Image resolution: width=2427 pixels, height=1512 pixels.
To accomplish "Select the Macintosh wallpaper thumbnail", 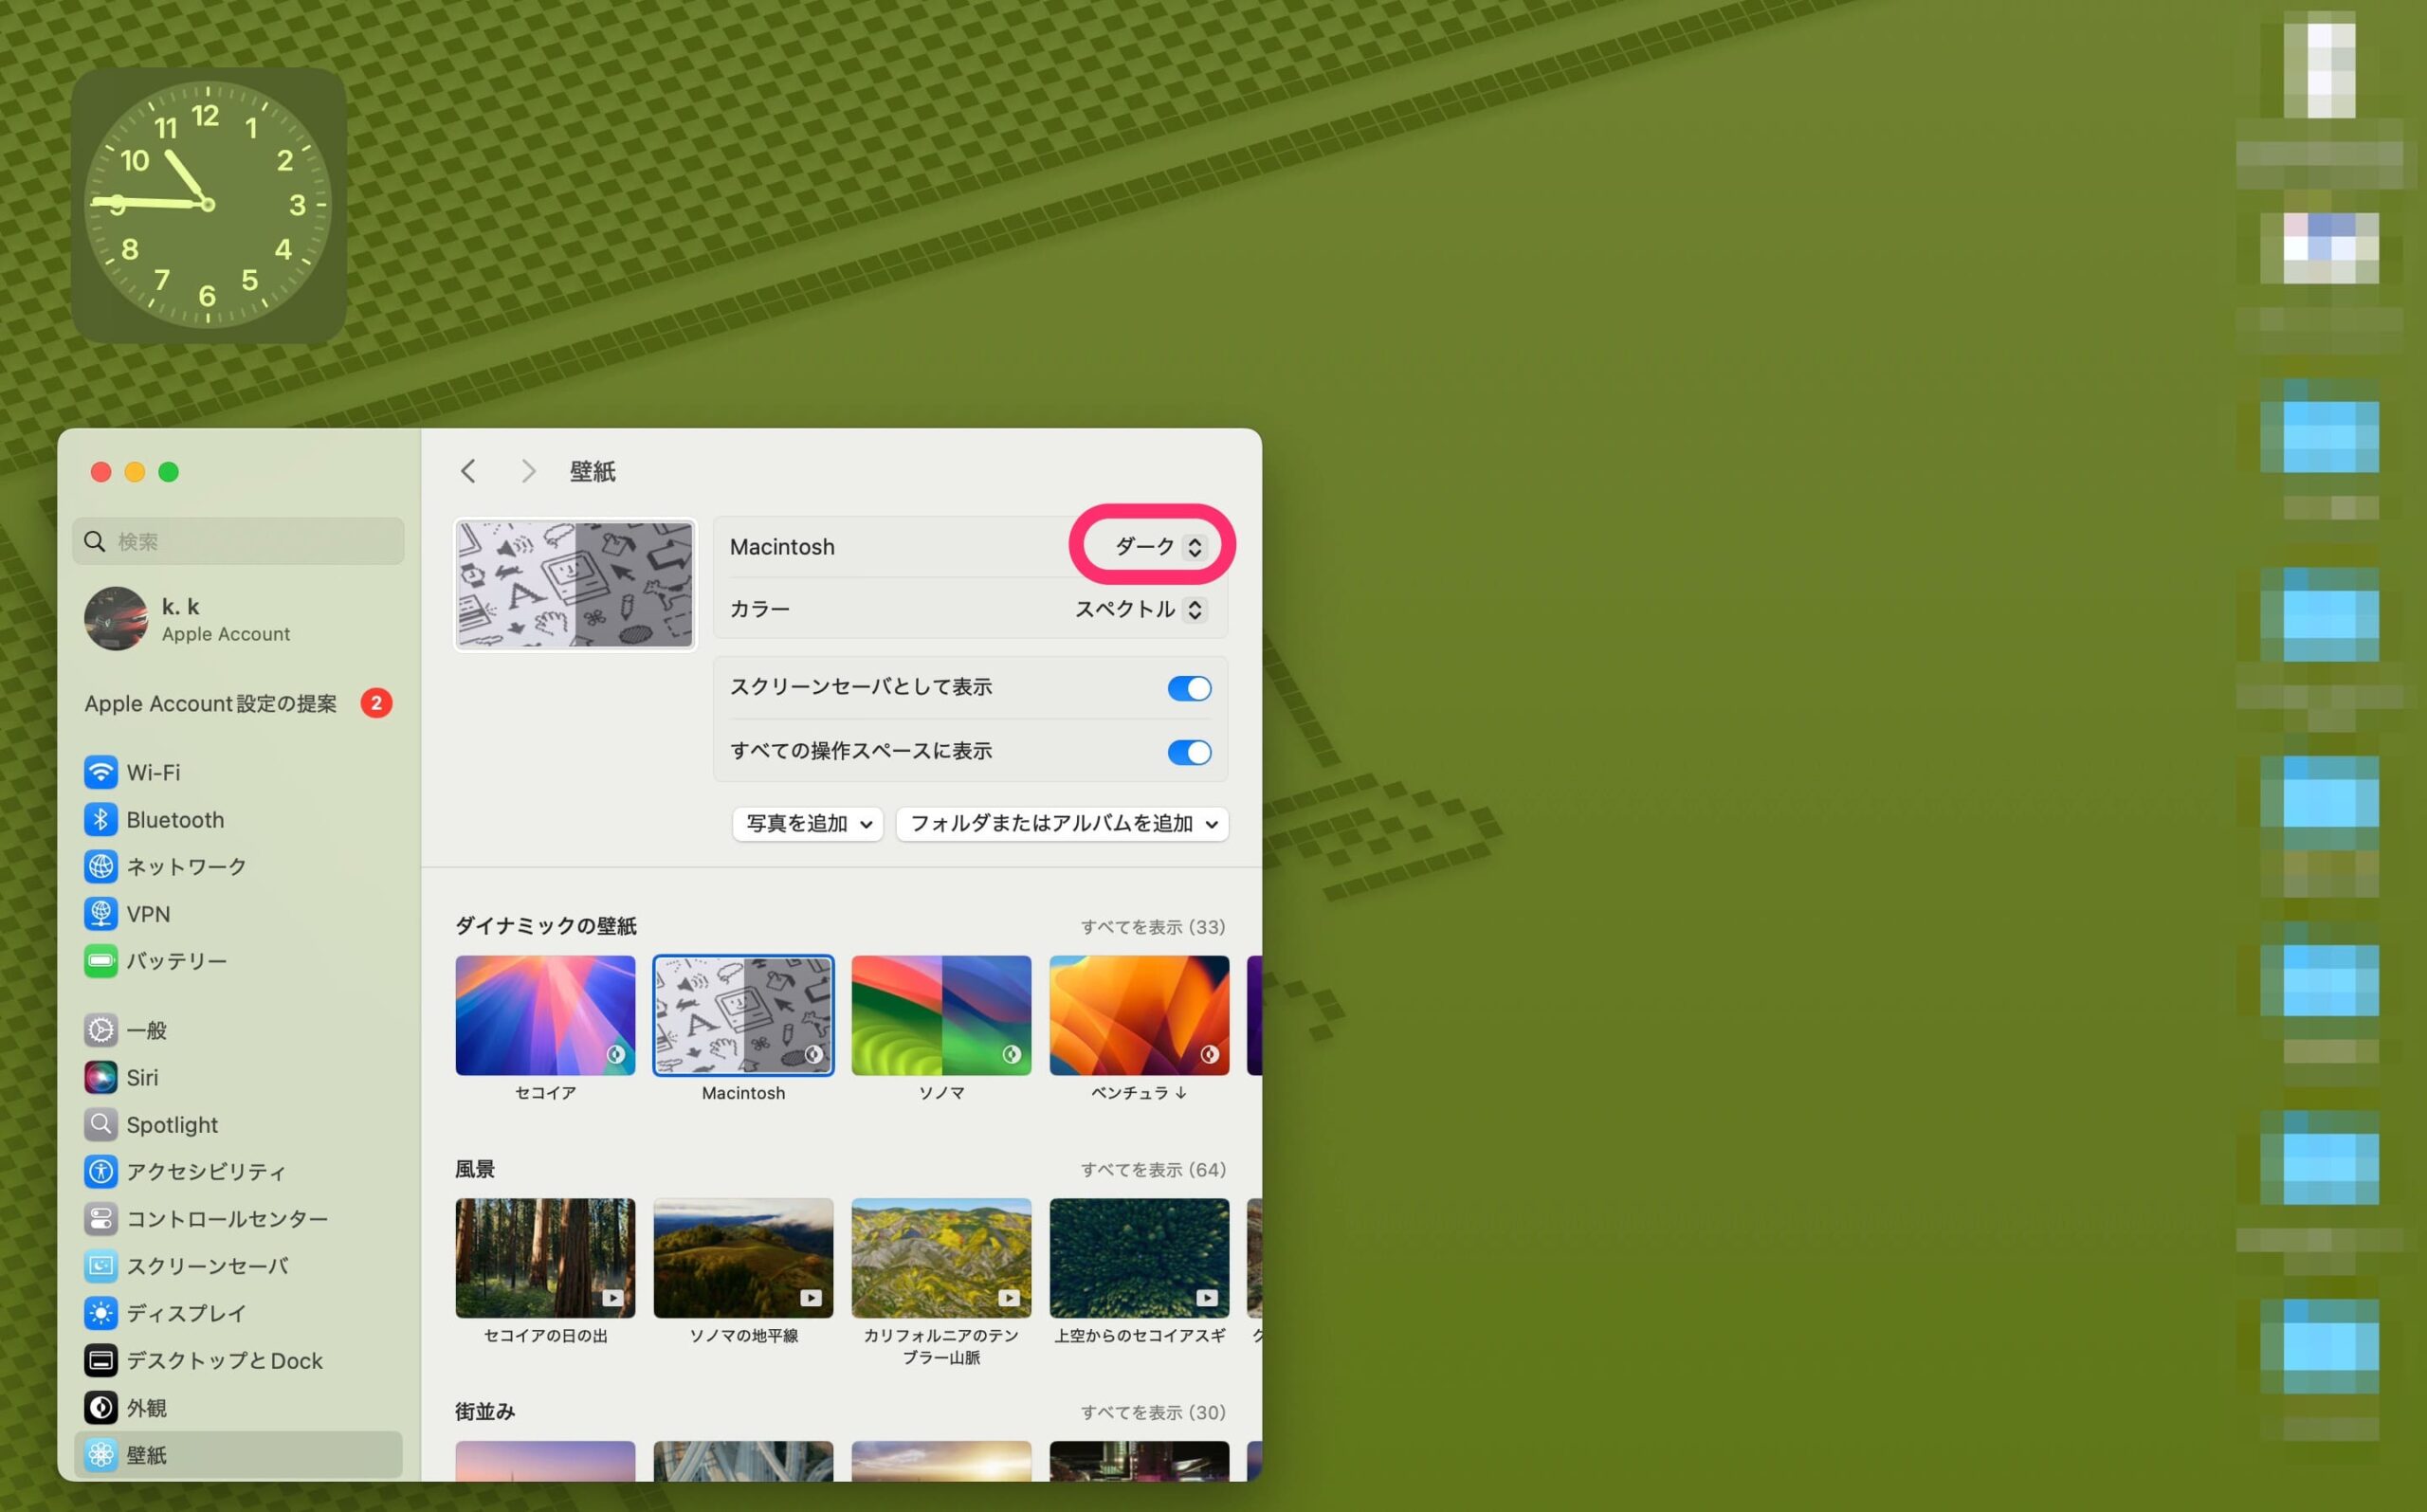I will pyautogui.click(x=743, y=1015).
